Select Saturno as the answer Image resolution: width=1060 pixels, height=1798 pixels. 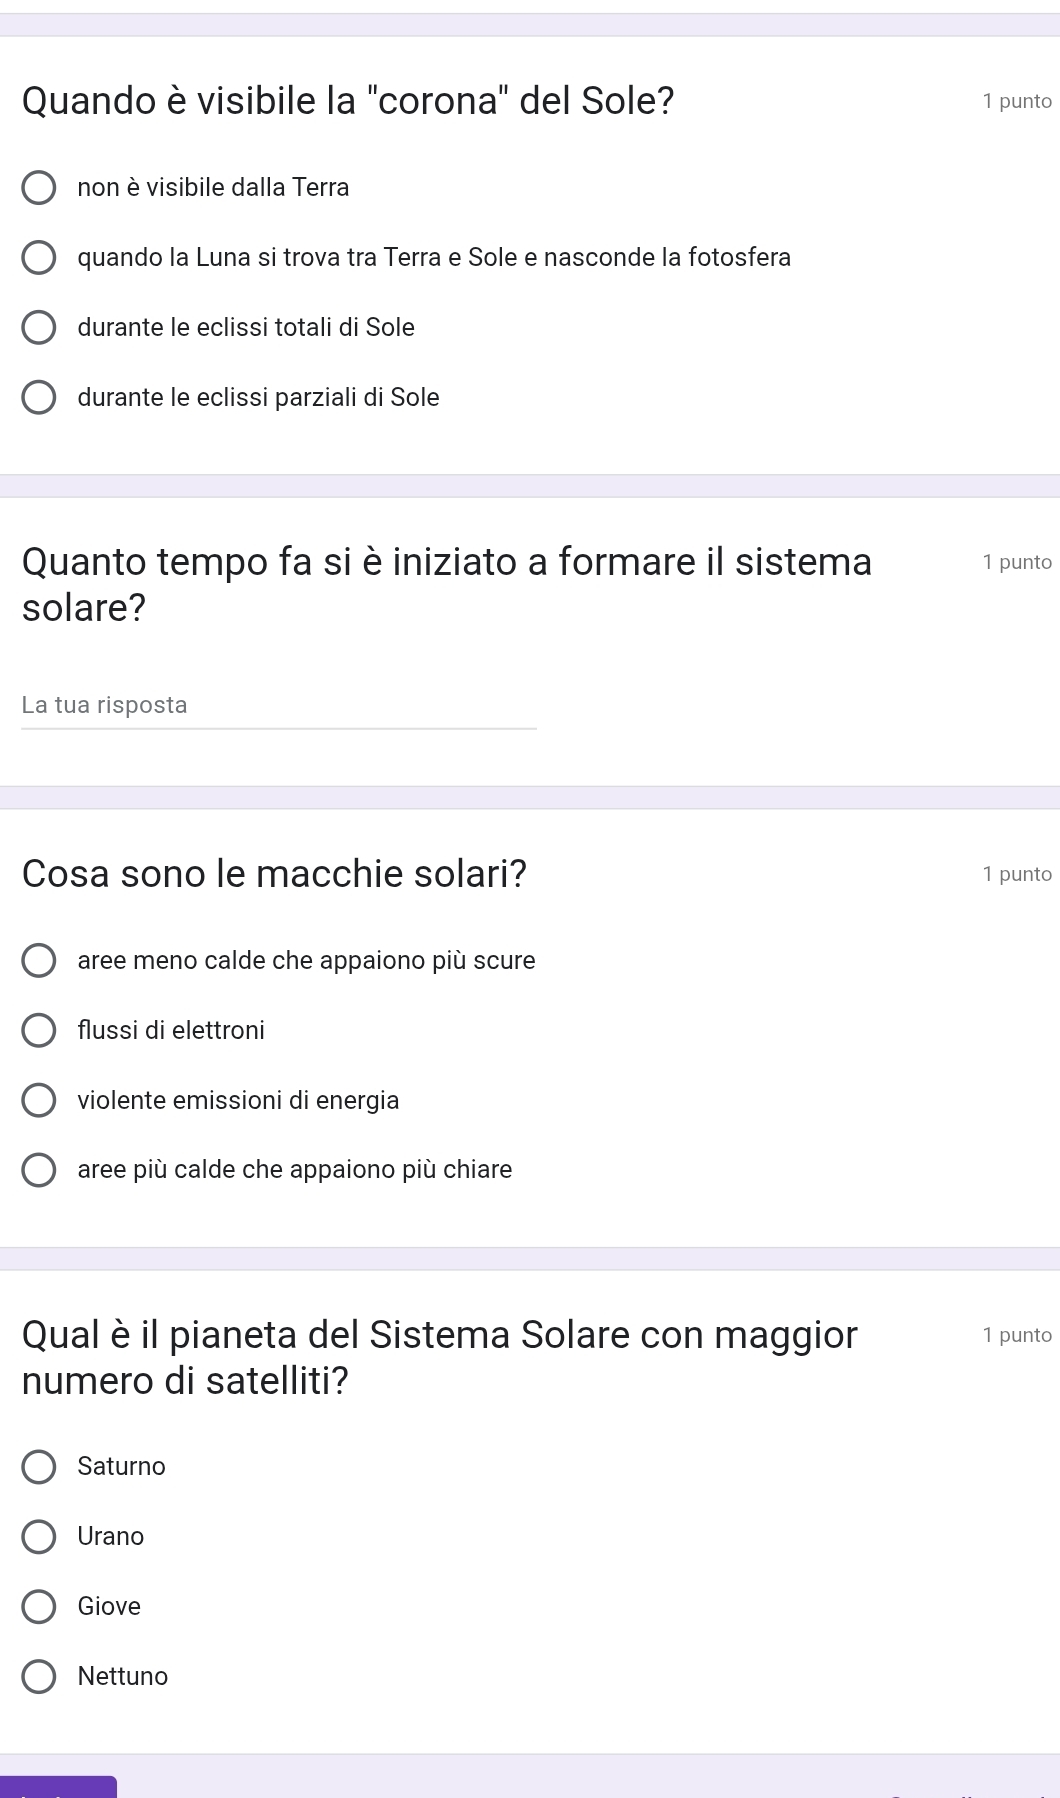pos(39,1467)
